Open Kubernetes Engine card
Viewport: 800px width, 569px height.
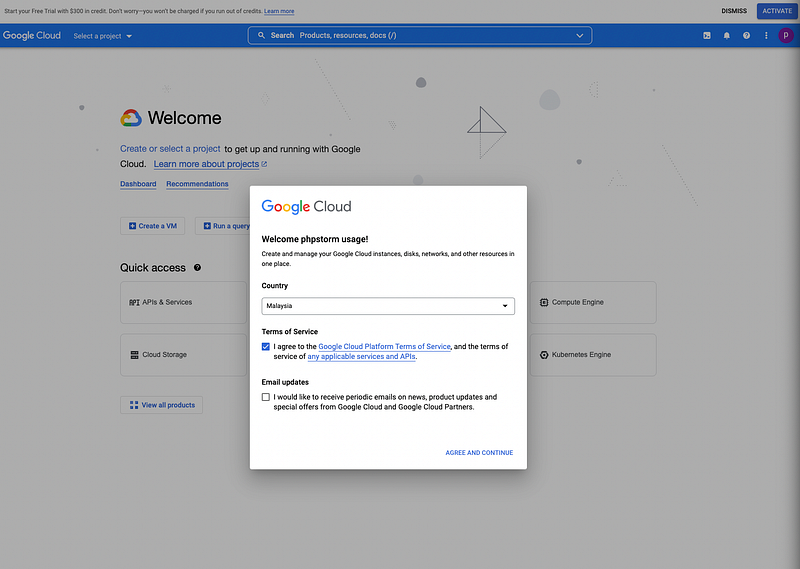pos(593,355)
